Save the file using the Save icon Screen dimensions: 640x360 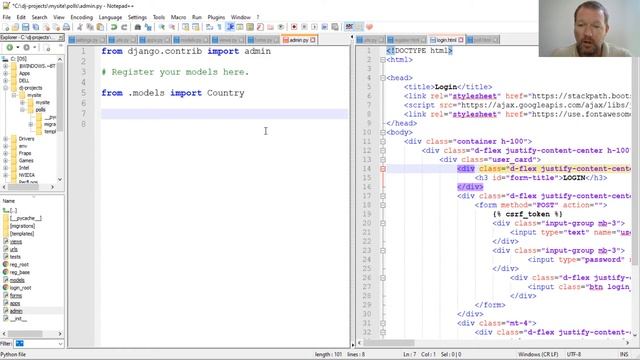click(x=25, y=27)
